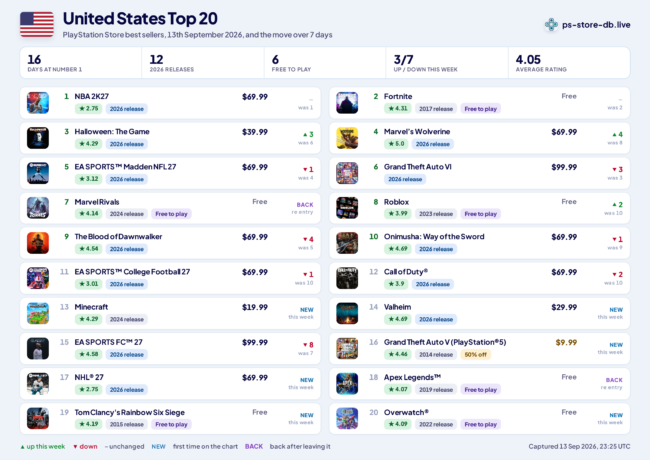Open The Blood of Dawnwalker cover art
Image resolution: width=650 pixels, height=460 pixels.
pyautogui.click(x=38, y=243)
